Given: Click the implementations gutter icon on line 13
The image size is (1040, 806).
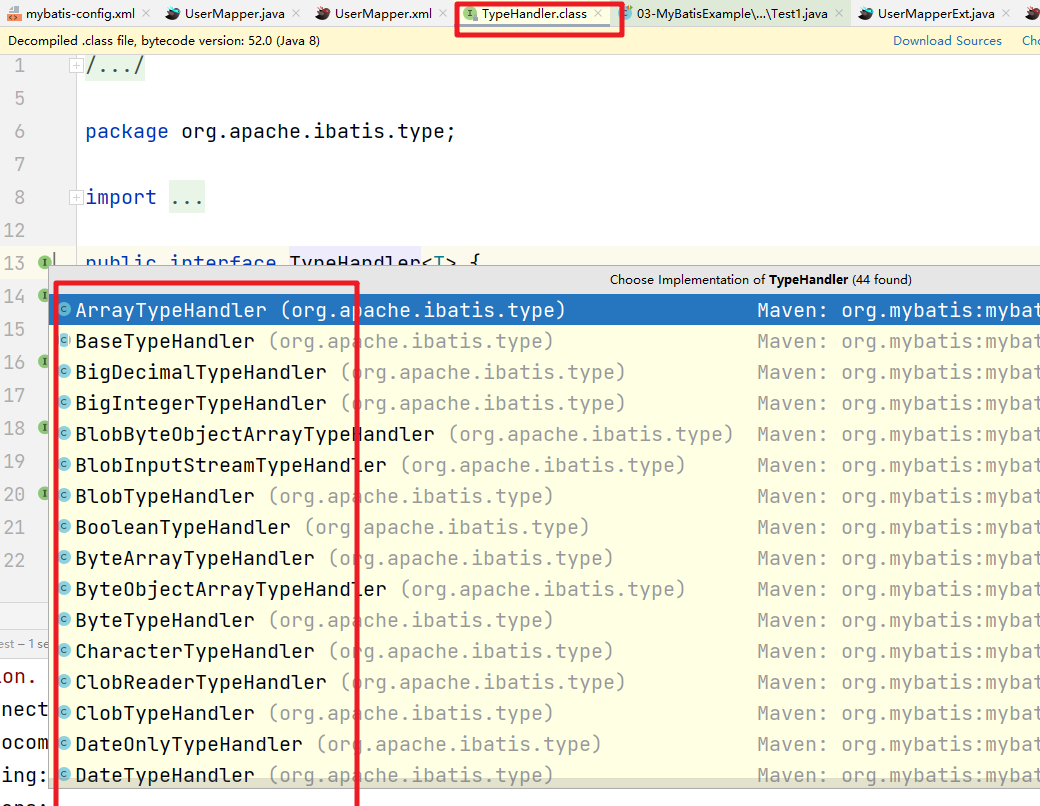Looking at the screenshot, I should [44, 263].
